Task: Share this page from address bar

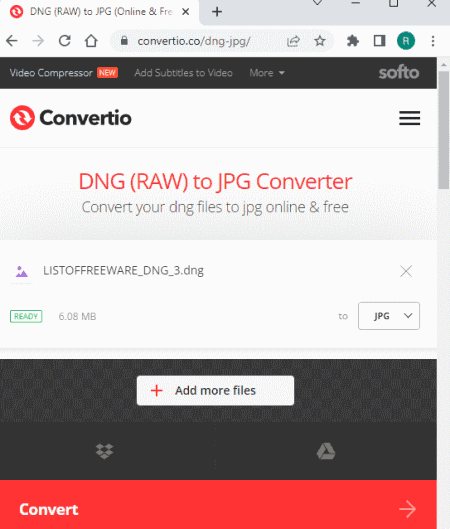Action: click(x=293, y=41)
